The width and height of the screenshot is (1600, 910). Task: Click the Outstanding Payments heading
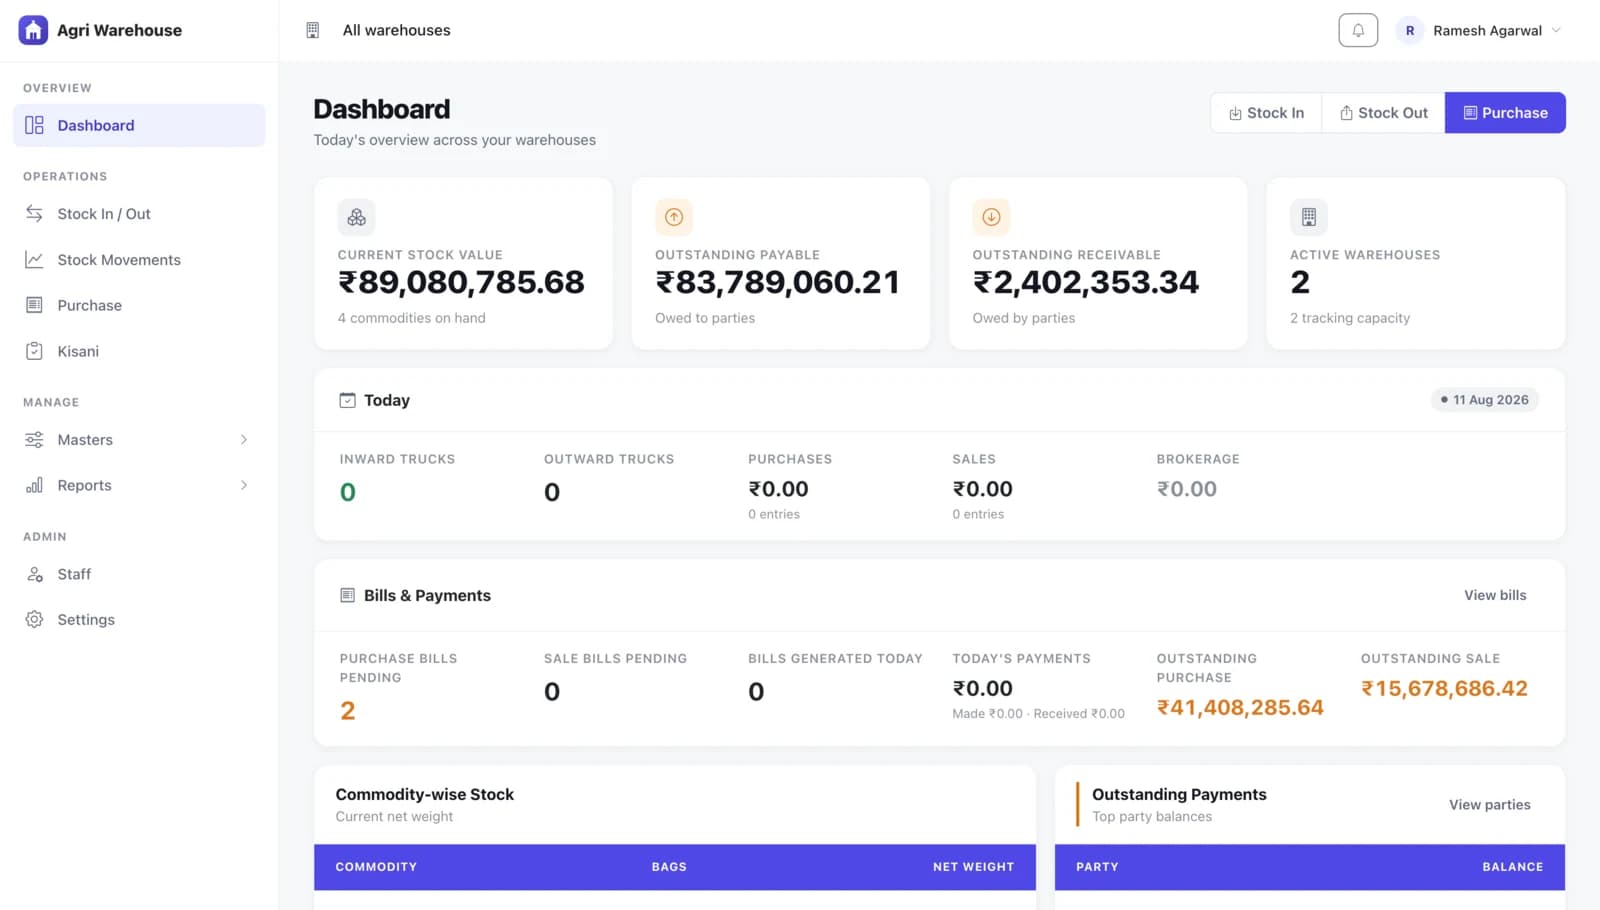click(x=1179, y=795)
